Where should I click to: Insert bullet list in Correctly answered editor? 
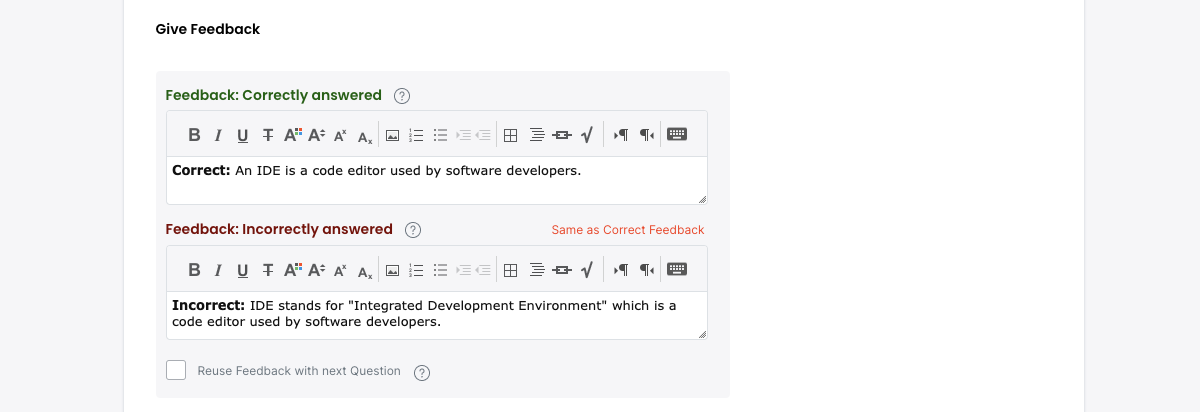point(440,135)
